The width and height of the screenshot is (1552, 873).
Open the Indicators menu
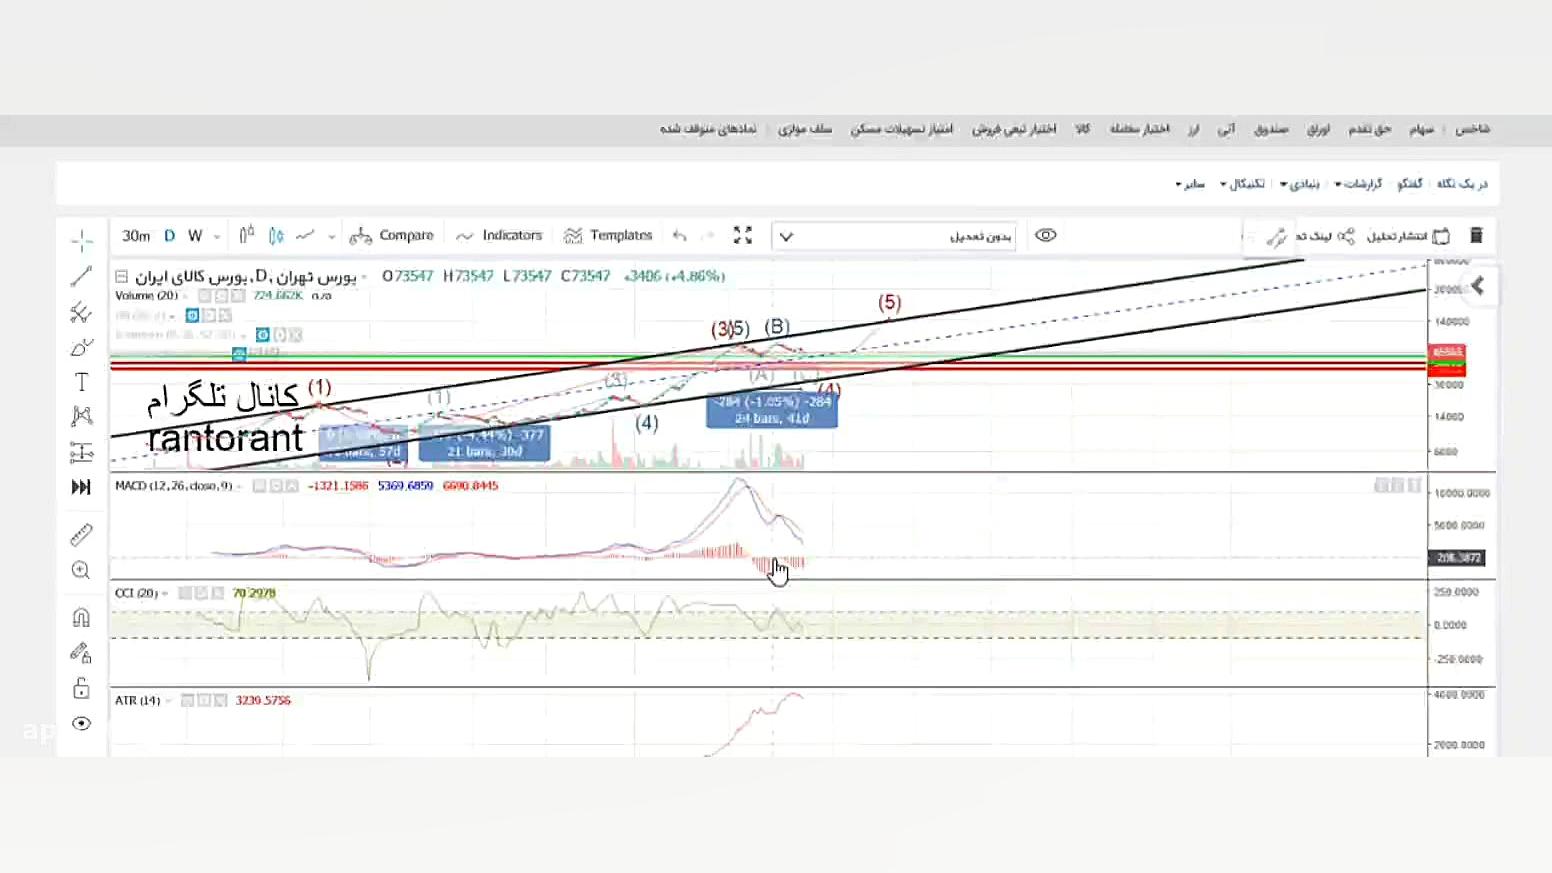click(x=498, y=235)
